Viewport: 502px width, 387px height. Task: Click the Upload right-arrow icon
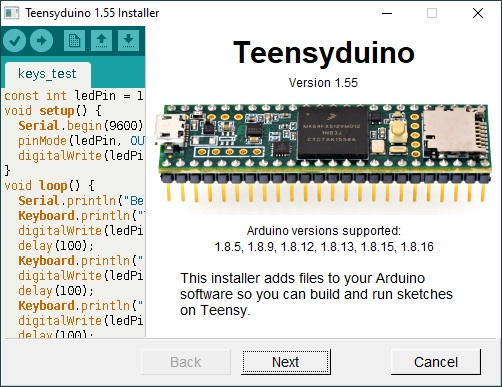pyautogui.click(x=41, y=41)
